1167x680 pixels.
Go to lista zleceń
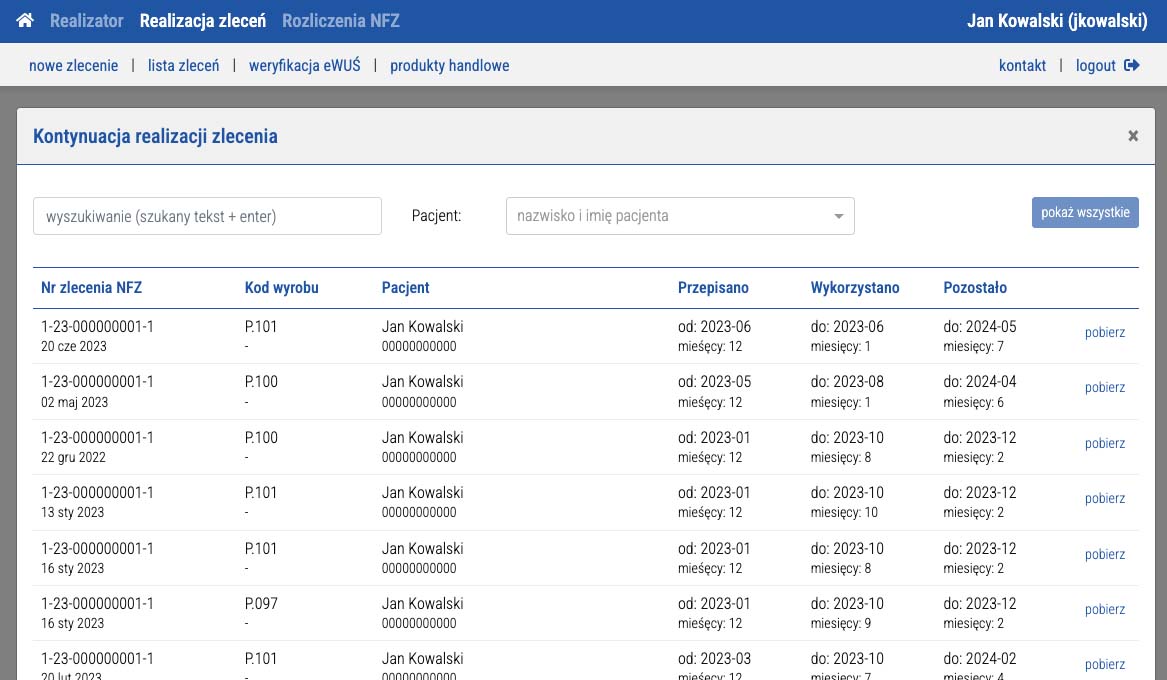coord(183,66)
